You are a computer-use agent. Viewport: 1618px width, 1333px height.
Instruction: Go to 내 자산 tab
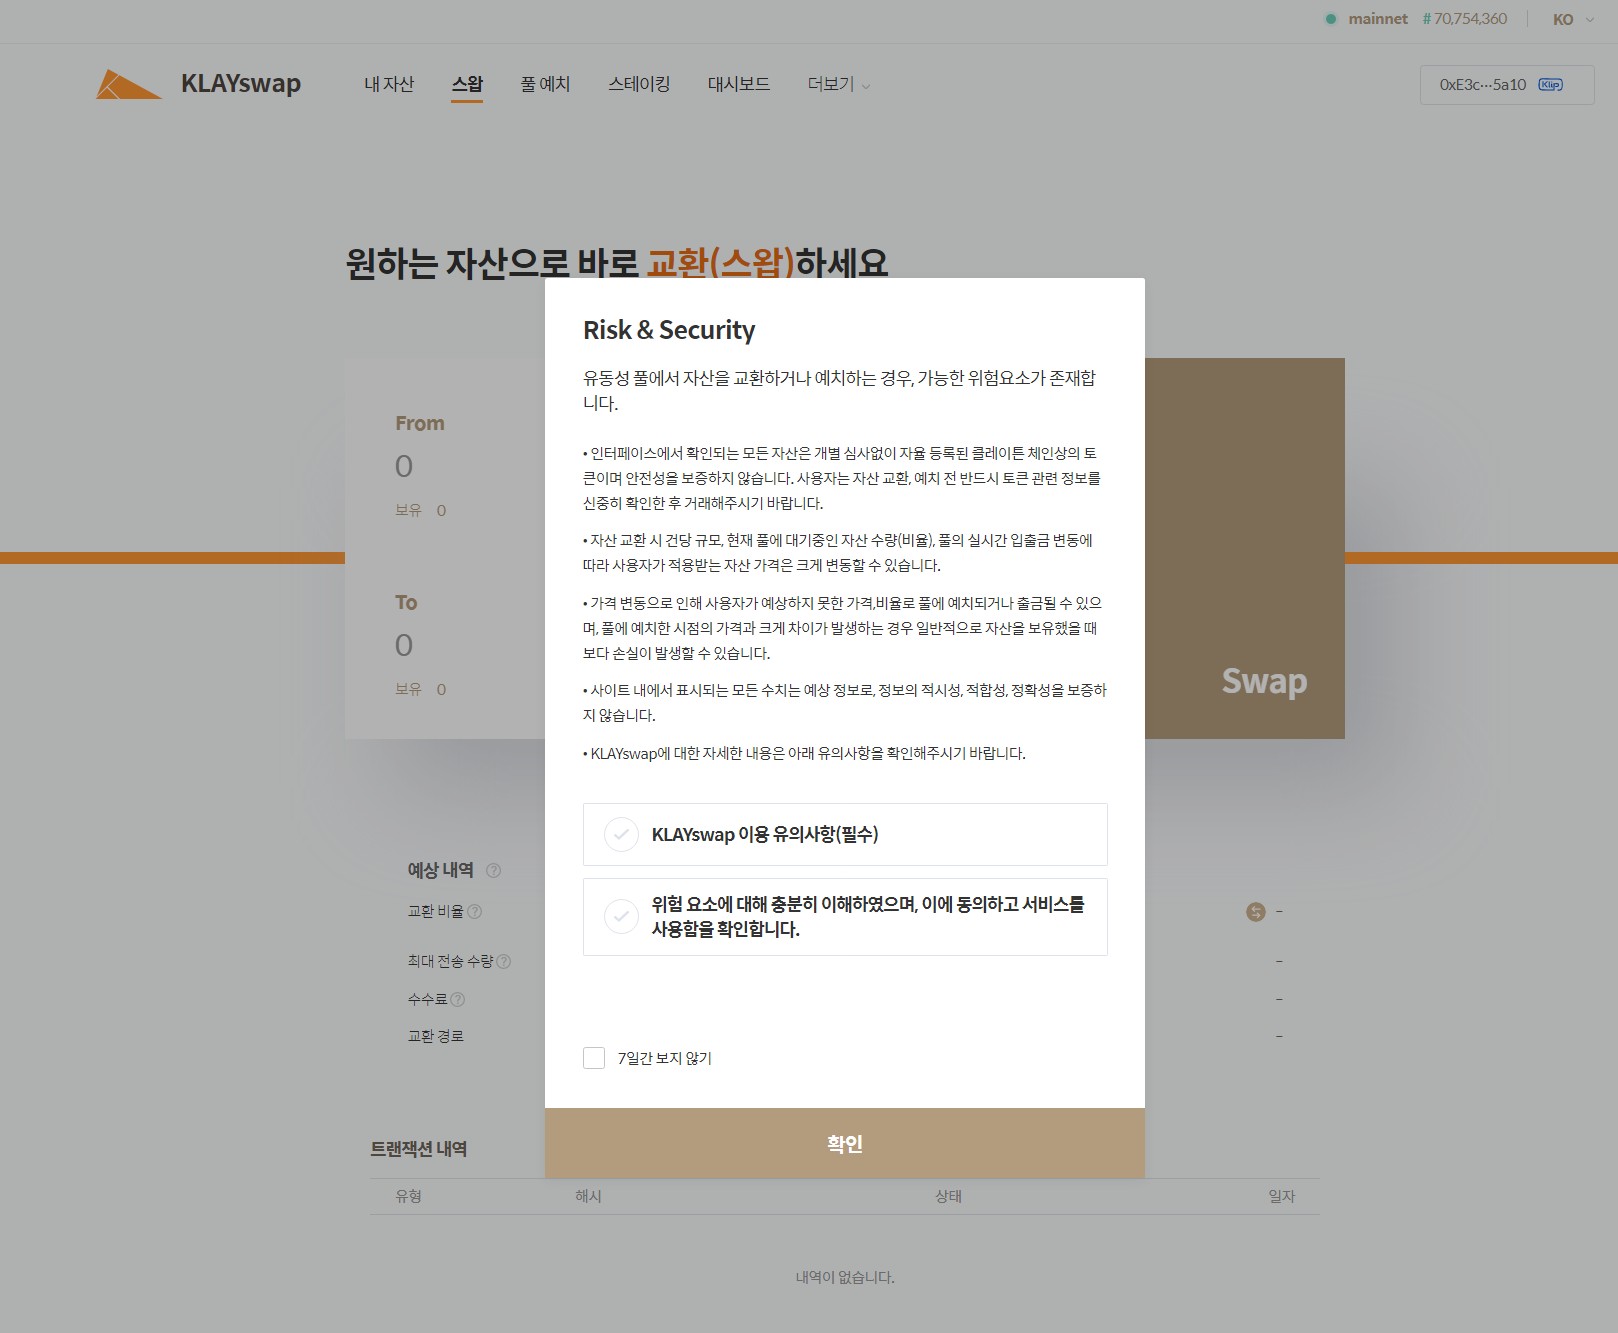(389, 85)
